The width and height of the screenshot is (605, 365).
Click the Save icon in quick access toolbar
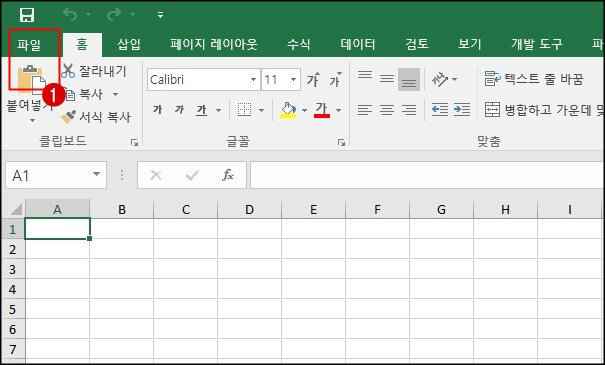pyautogui.click(x=27, y=15)
